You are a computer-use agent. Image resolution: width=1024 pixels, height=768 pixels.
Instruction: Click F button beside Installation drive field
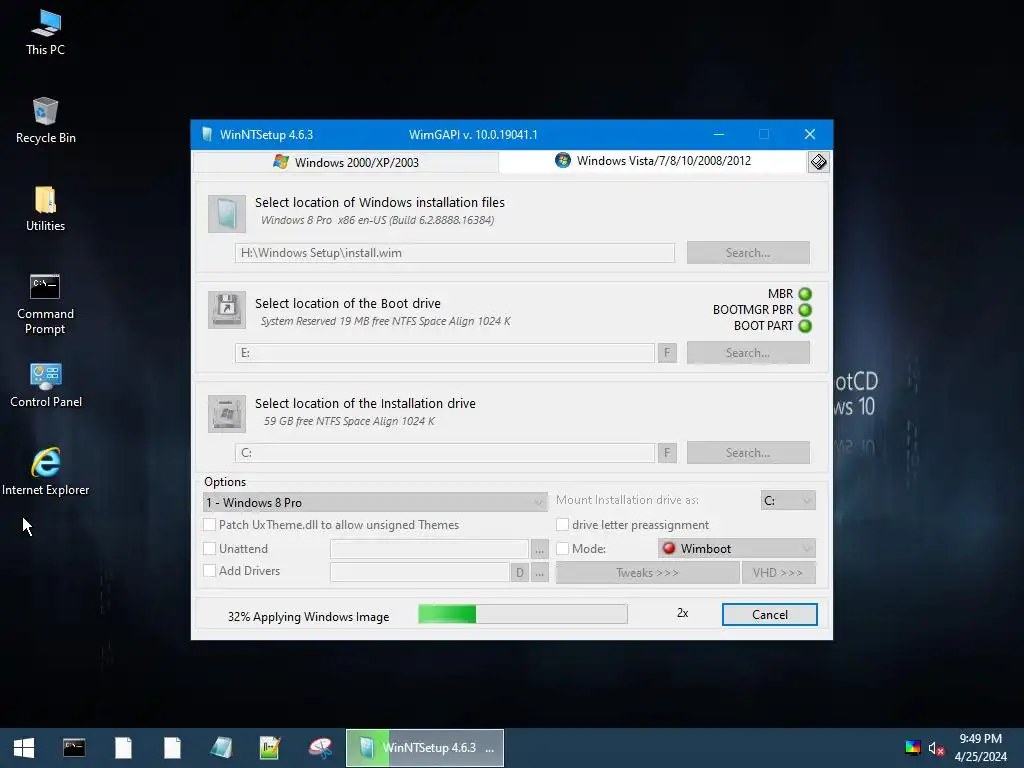667,453
